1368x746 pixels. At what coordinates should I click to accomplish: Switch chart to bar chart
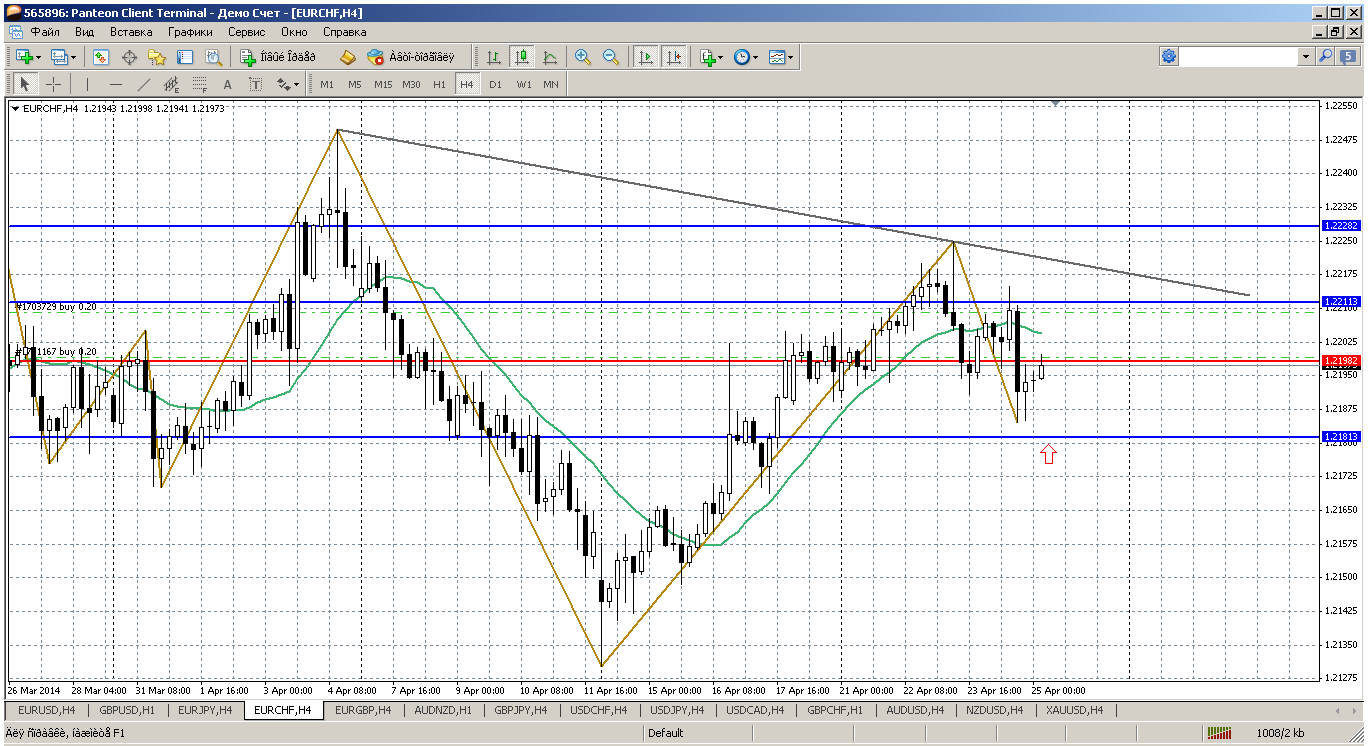point(494,57)
